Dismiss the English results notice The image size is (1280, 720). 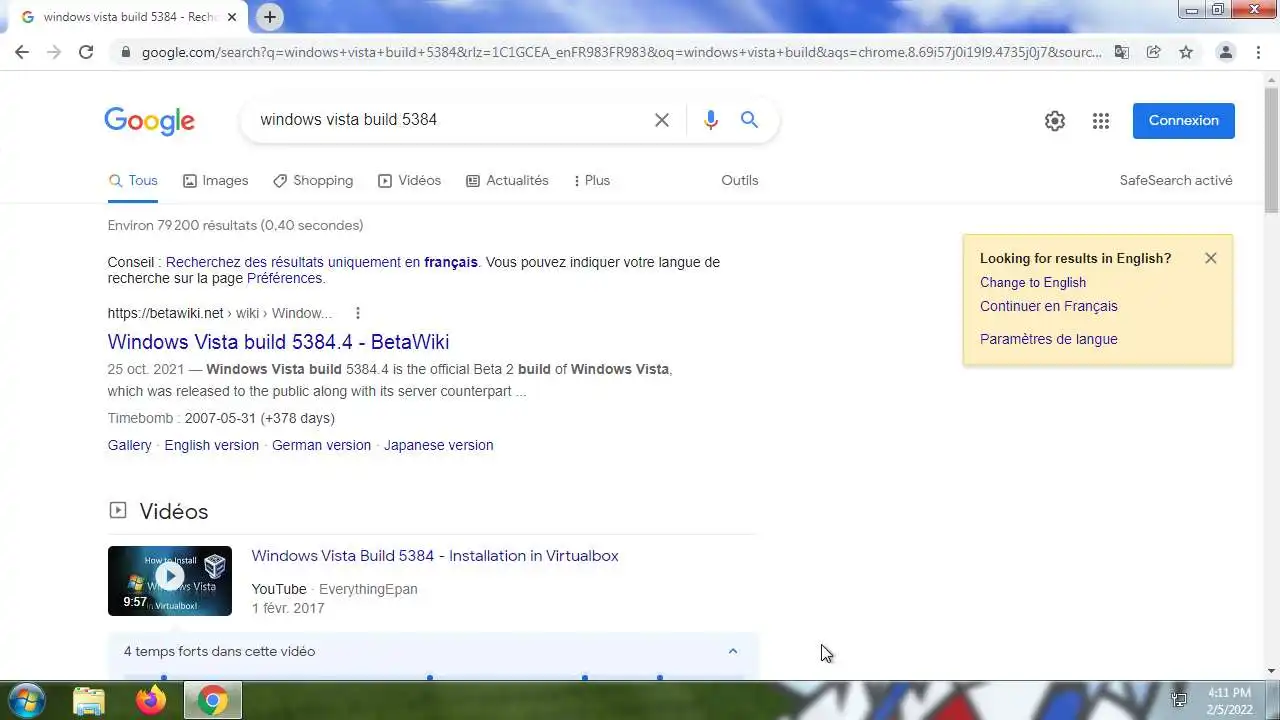(1211, 258)
